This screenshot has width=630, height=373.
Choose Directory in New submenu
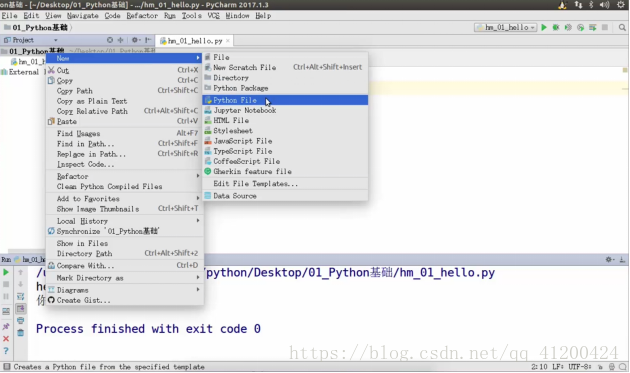pyautogui.click(x=285, y=78)
